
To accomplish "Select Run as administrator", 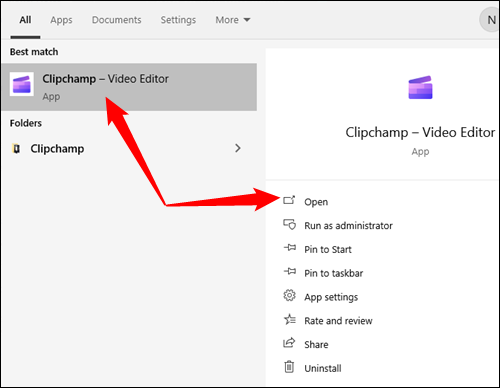I will pos(348,226).
